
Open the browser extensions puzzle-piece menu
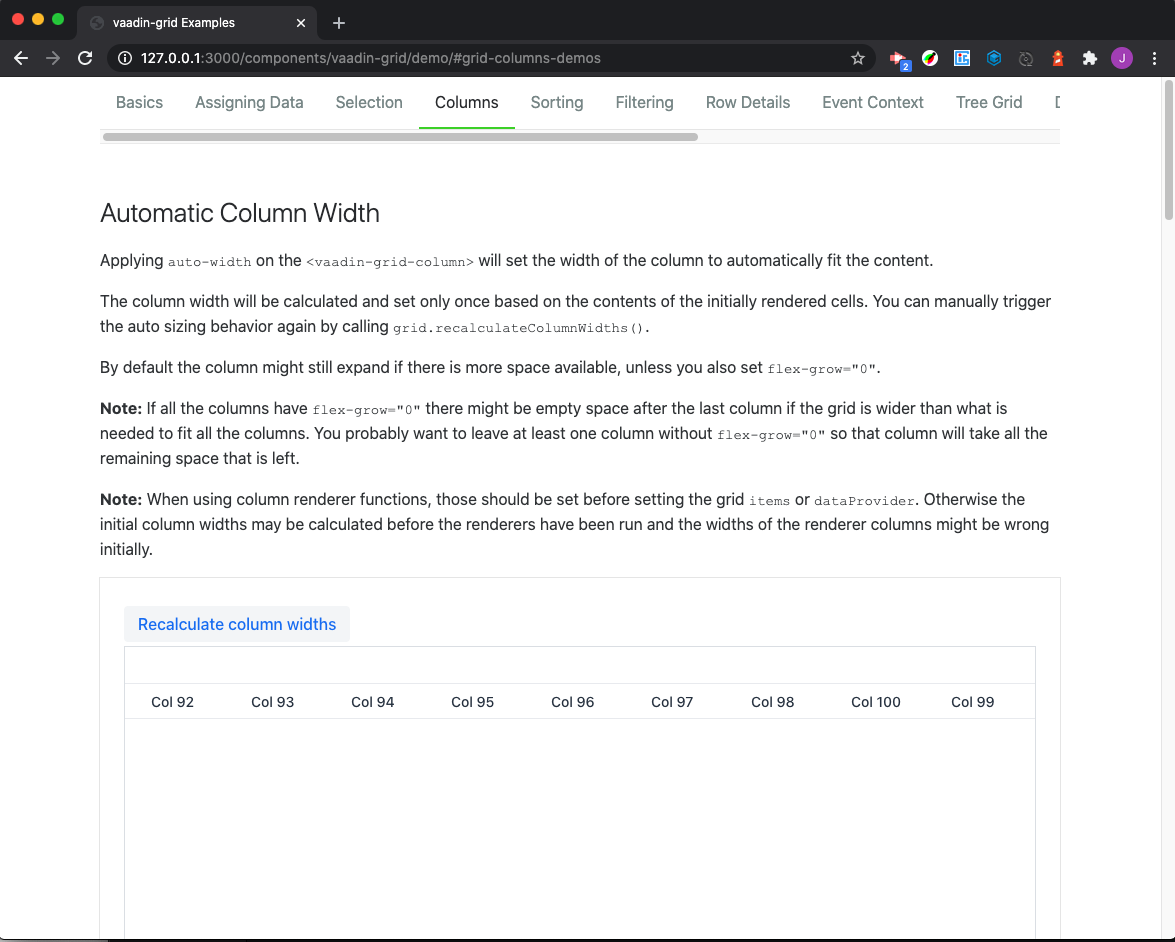point(1089,58)
